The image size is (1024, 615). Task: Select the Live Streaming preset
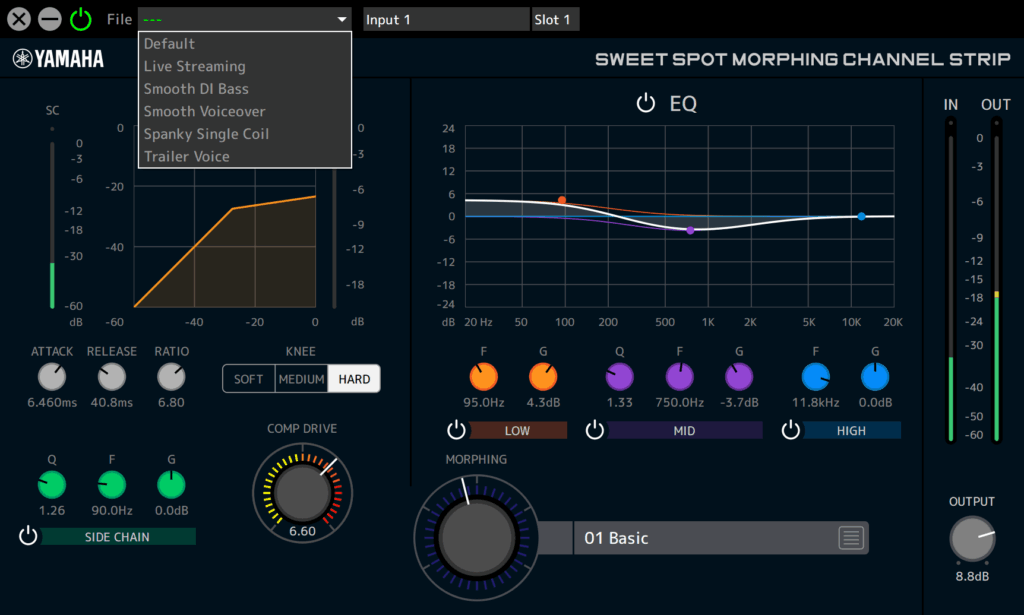point(194,66)
